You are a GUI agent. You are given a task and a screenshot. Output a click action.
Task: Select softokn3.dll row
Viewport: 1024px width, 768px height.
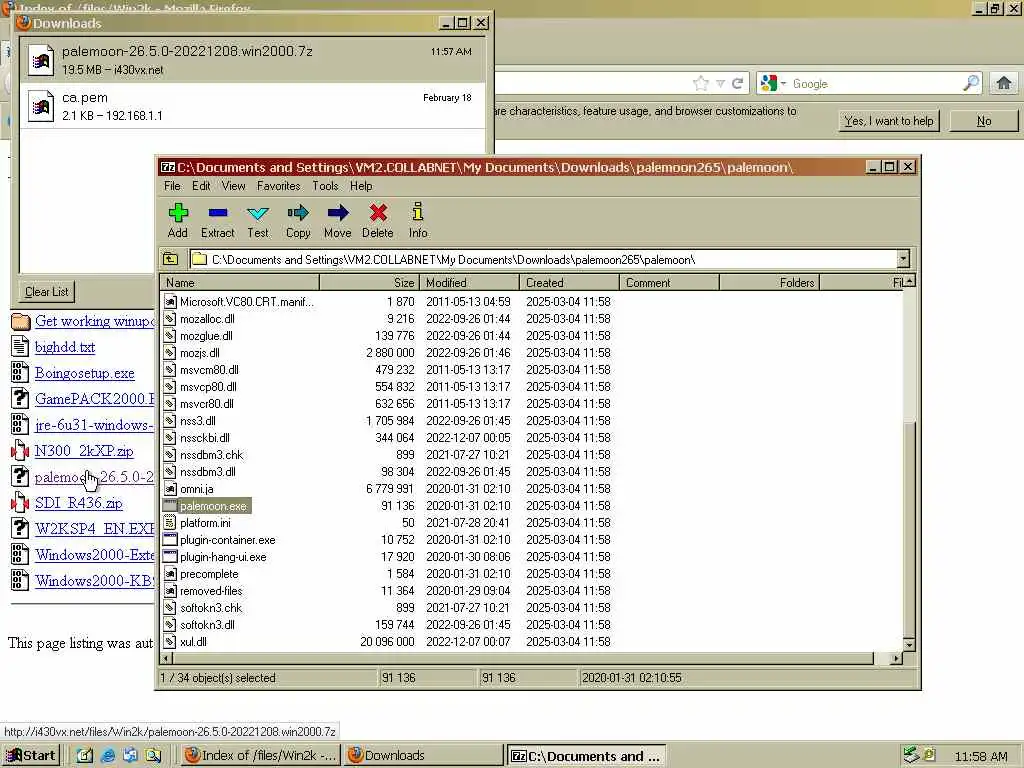pyautogui.click(x=532, y=625)
